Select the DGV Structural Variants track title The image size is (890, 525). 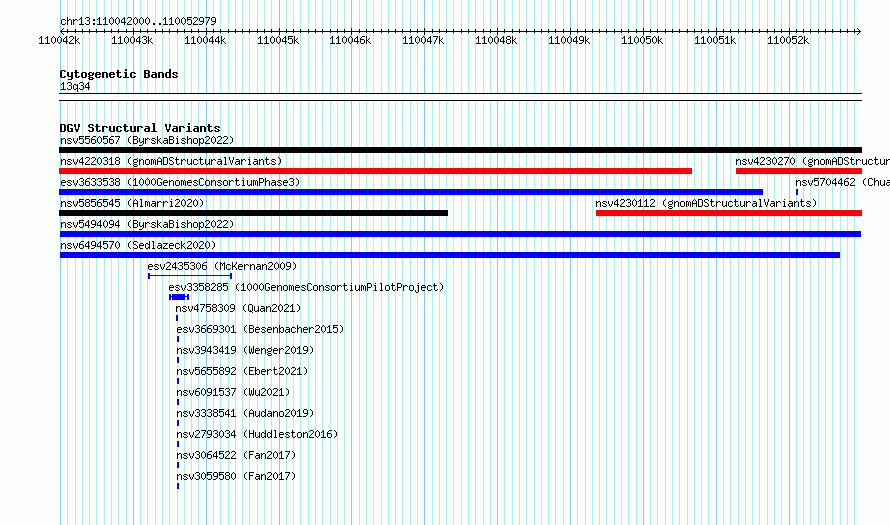140,128
